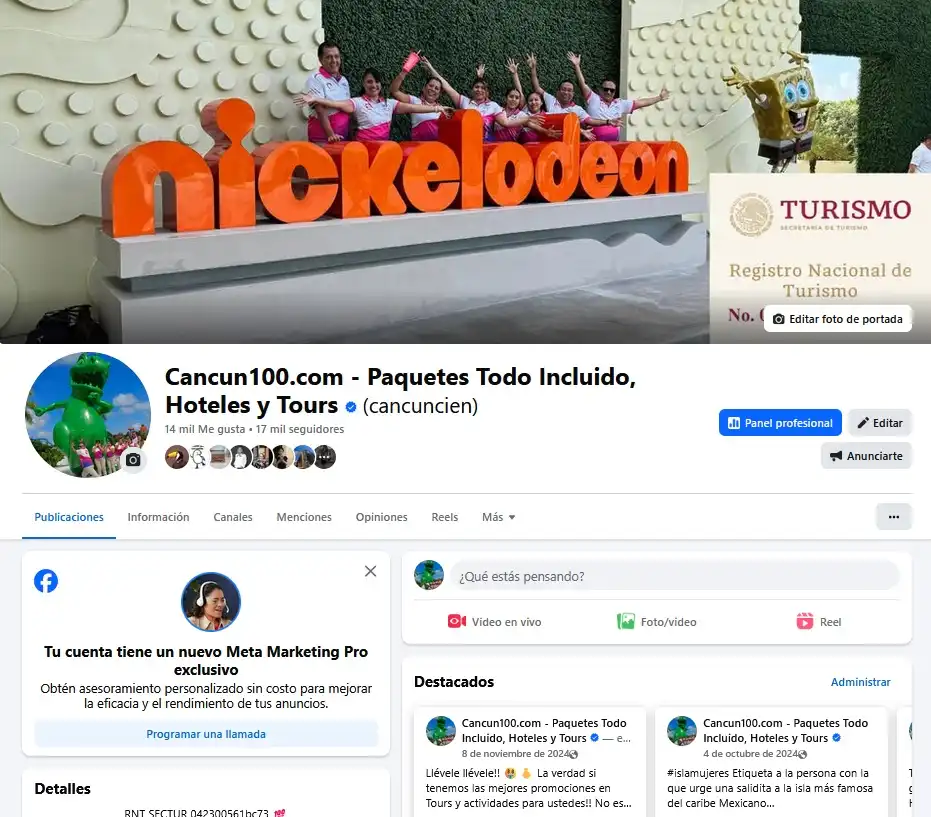Open the Panel profesional dashboard
The height and width of the screenshot is (817, 931).
[x=780, y=423]
